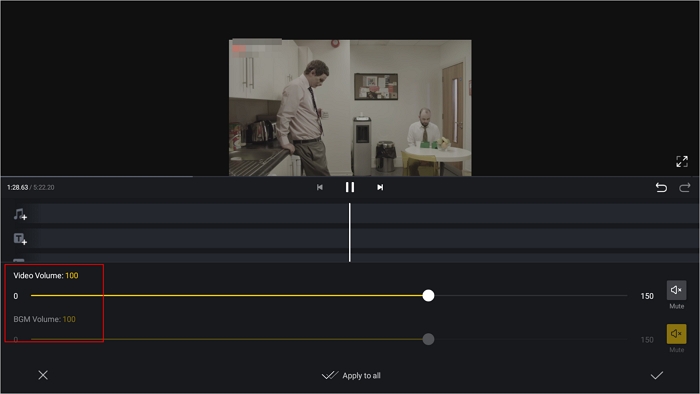
Task: Click the 1:28.63 timecode
Action: 17,187
